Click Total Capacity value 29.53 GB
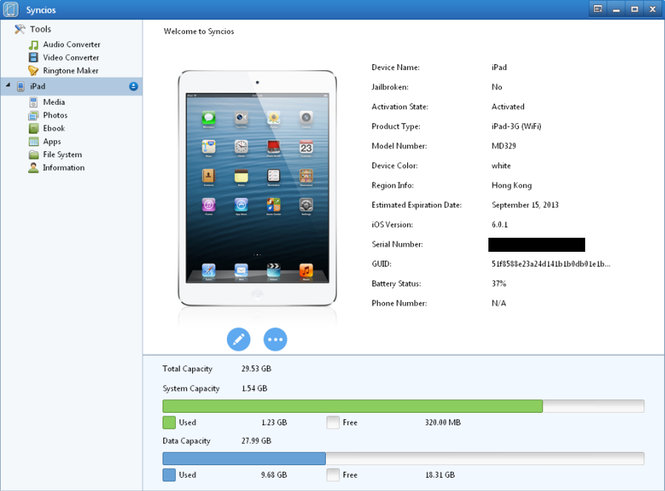665x491 pixels. pos(256,369)
